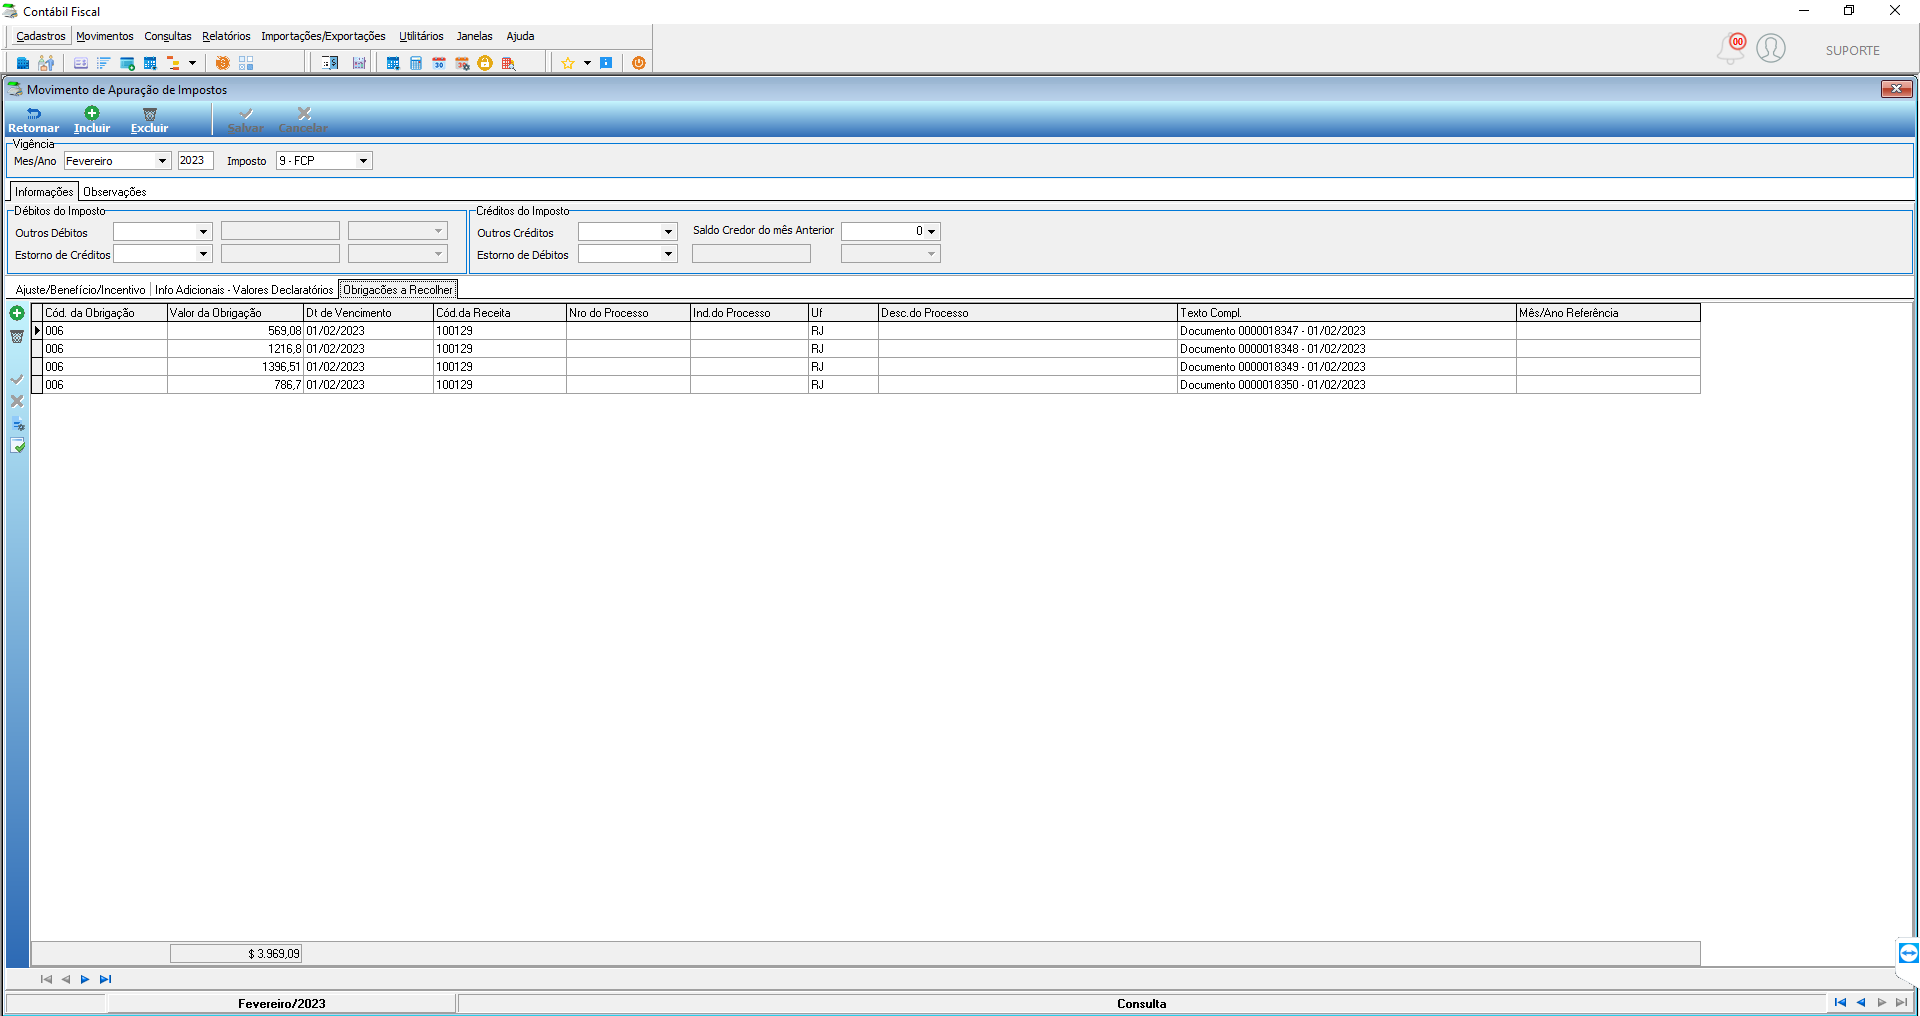Image resolution: width=1920 pixels, height=1016 pixels.
Task: Open the Saldo Credor do mês Anterior dropdown
Action: click(x=931, y=231)
